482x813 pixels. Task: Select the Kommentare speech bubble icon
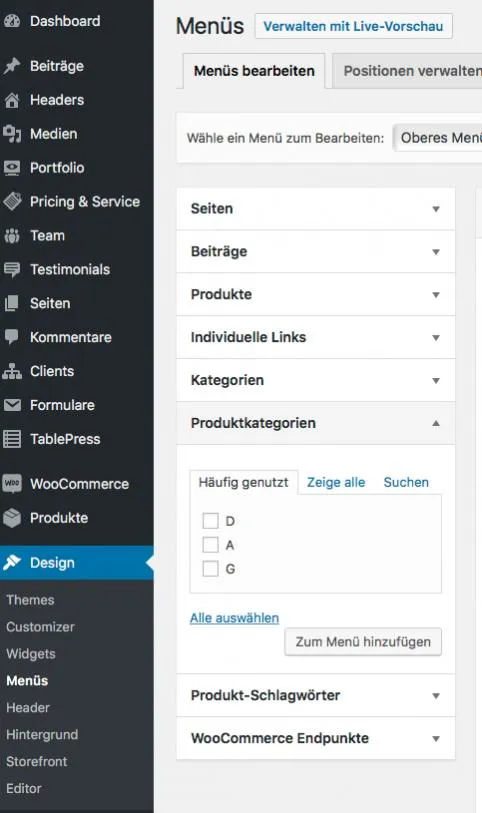coord(11,337)
